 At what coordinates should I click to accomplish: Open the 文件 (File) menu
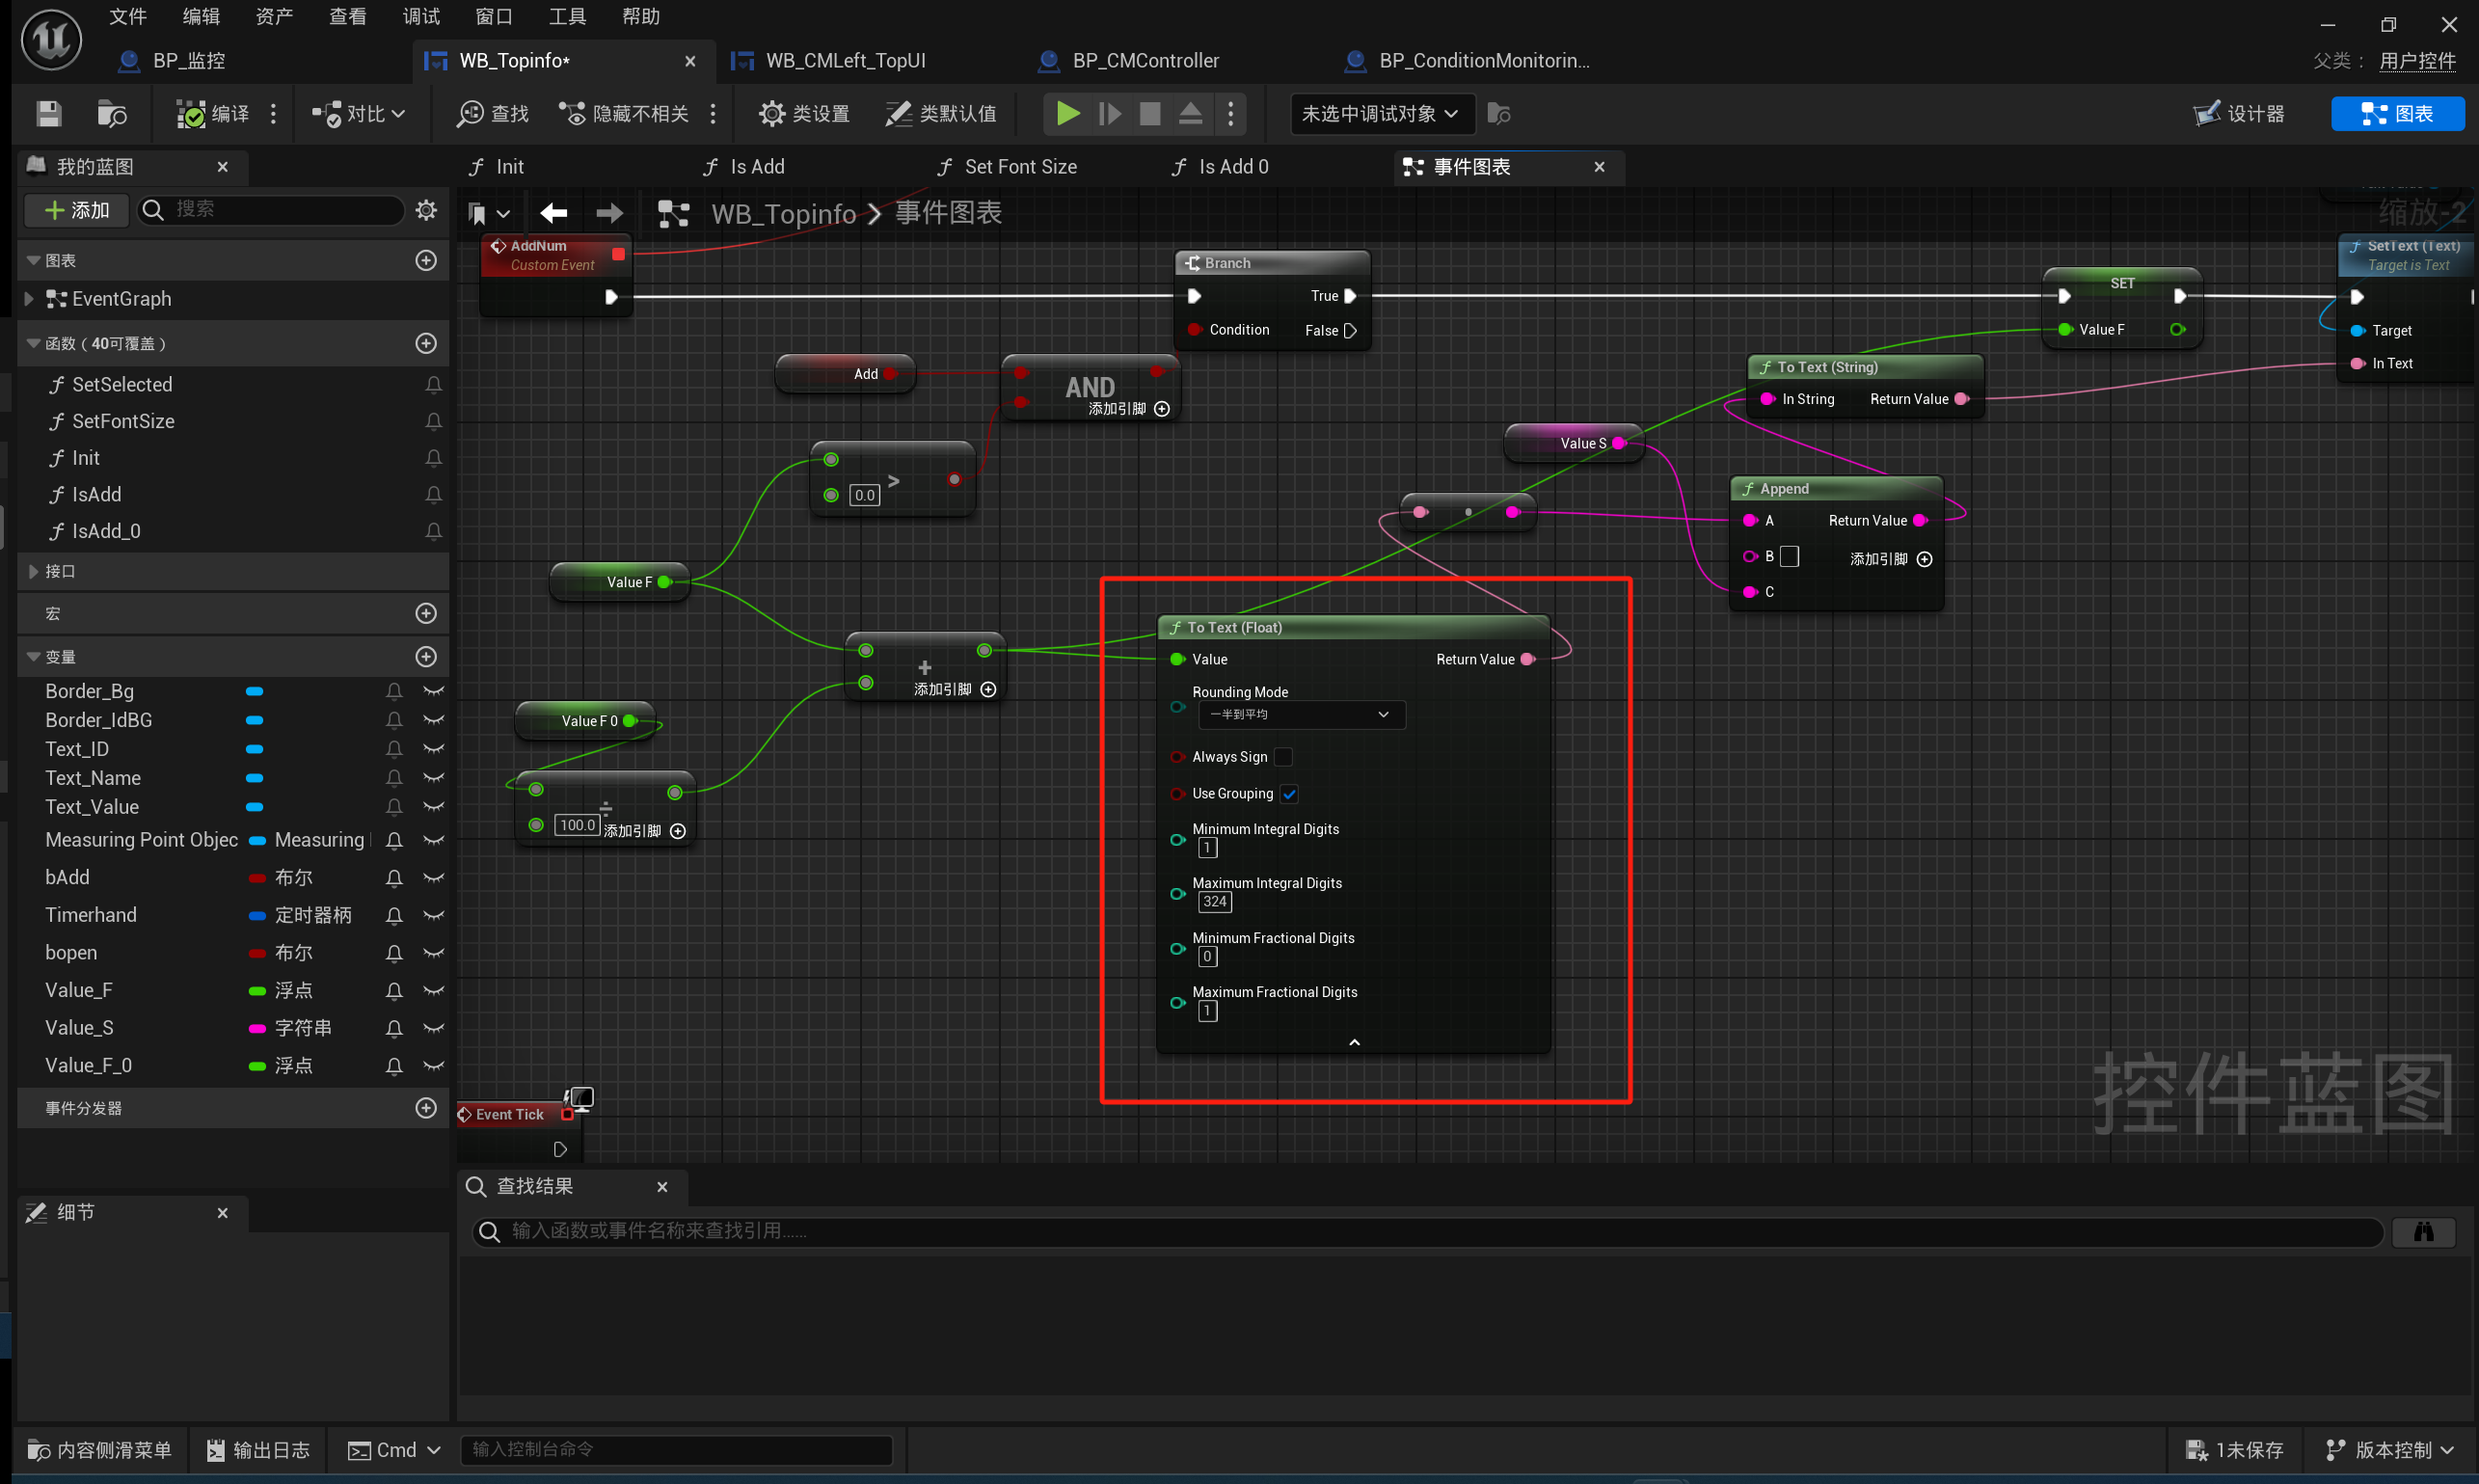[128, 17]
